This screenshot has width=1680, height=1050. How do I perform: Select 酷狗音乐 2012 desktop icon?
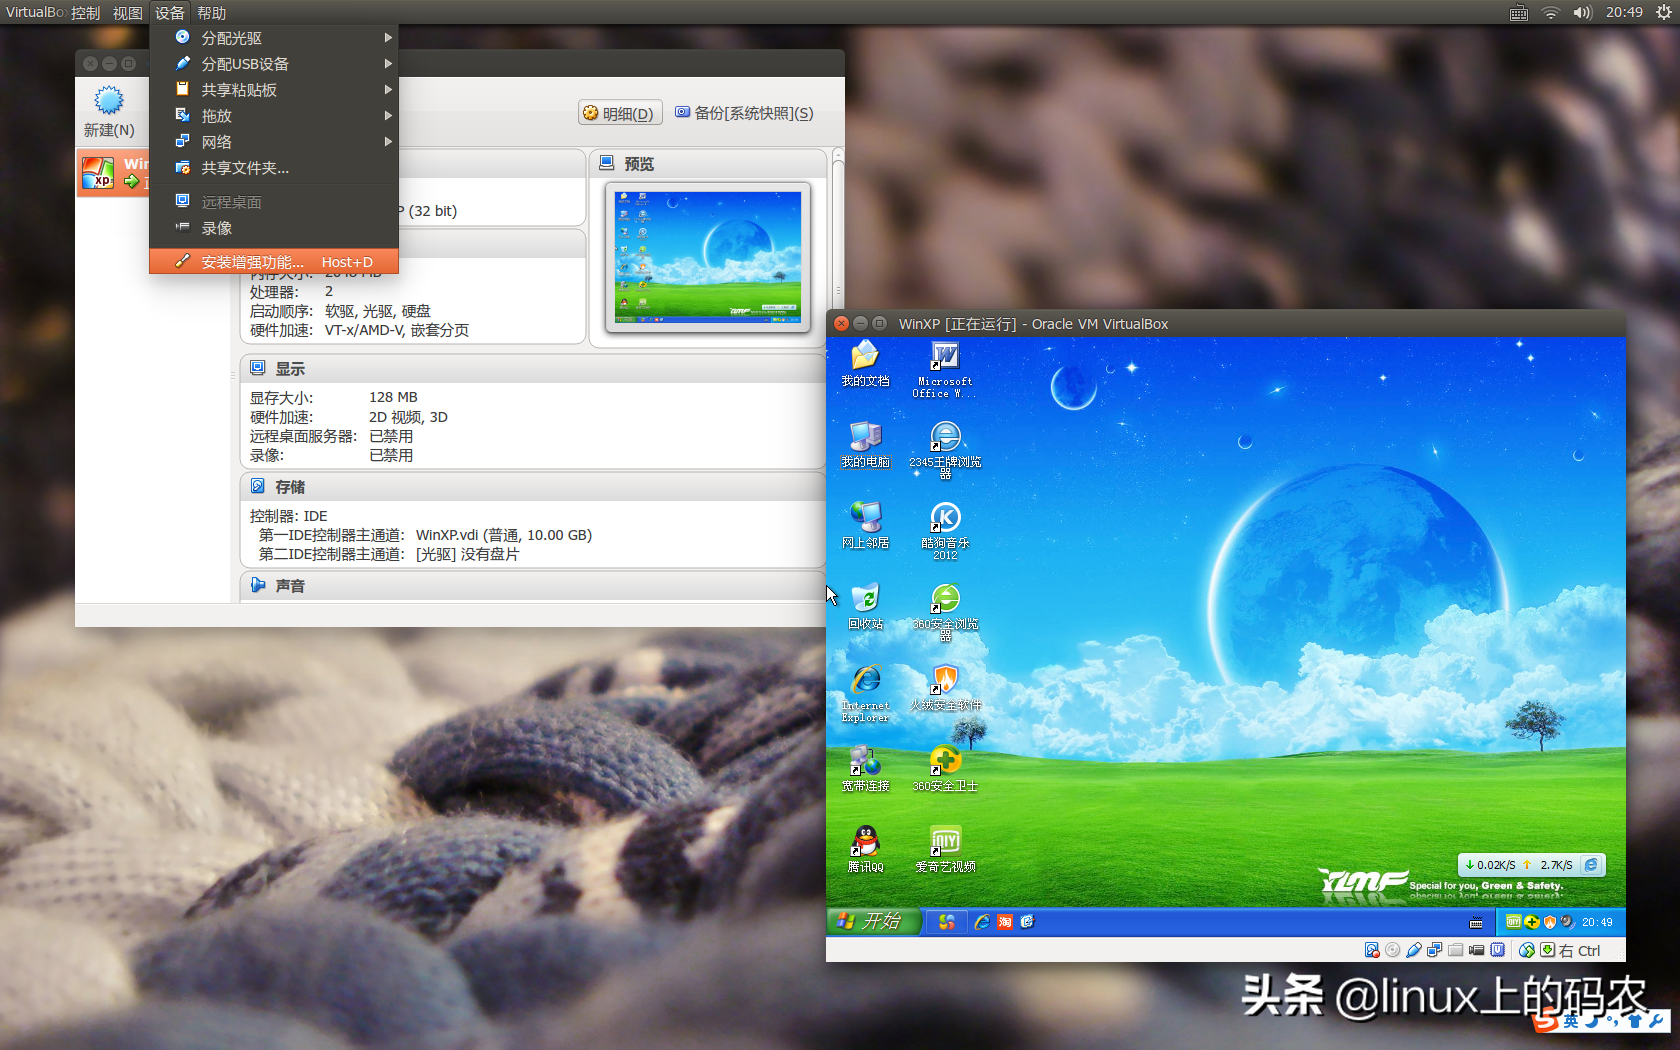pyautogui.click(x=945, y=531)
